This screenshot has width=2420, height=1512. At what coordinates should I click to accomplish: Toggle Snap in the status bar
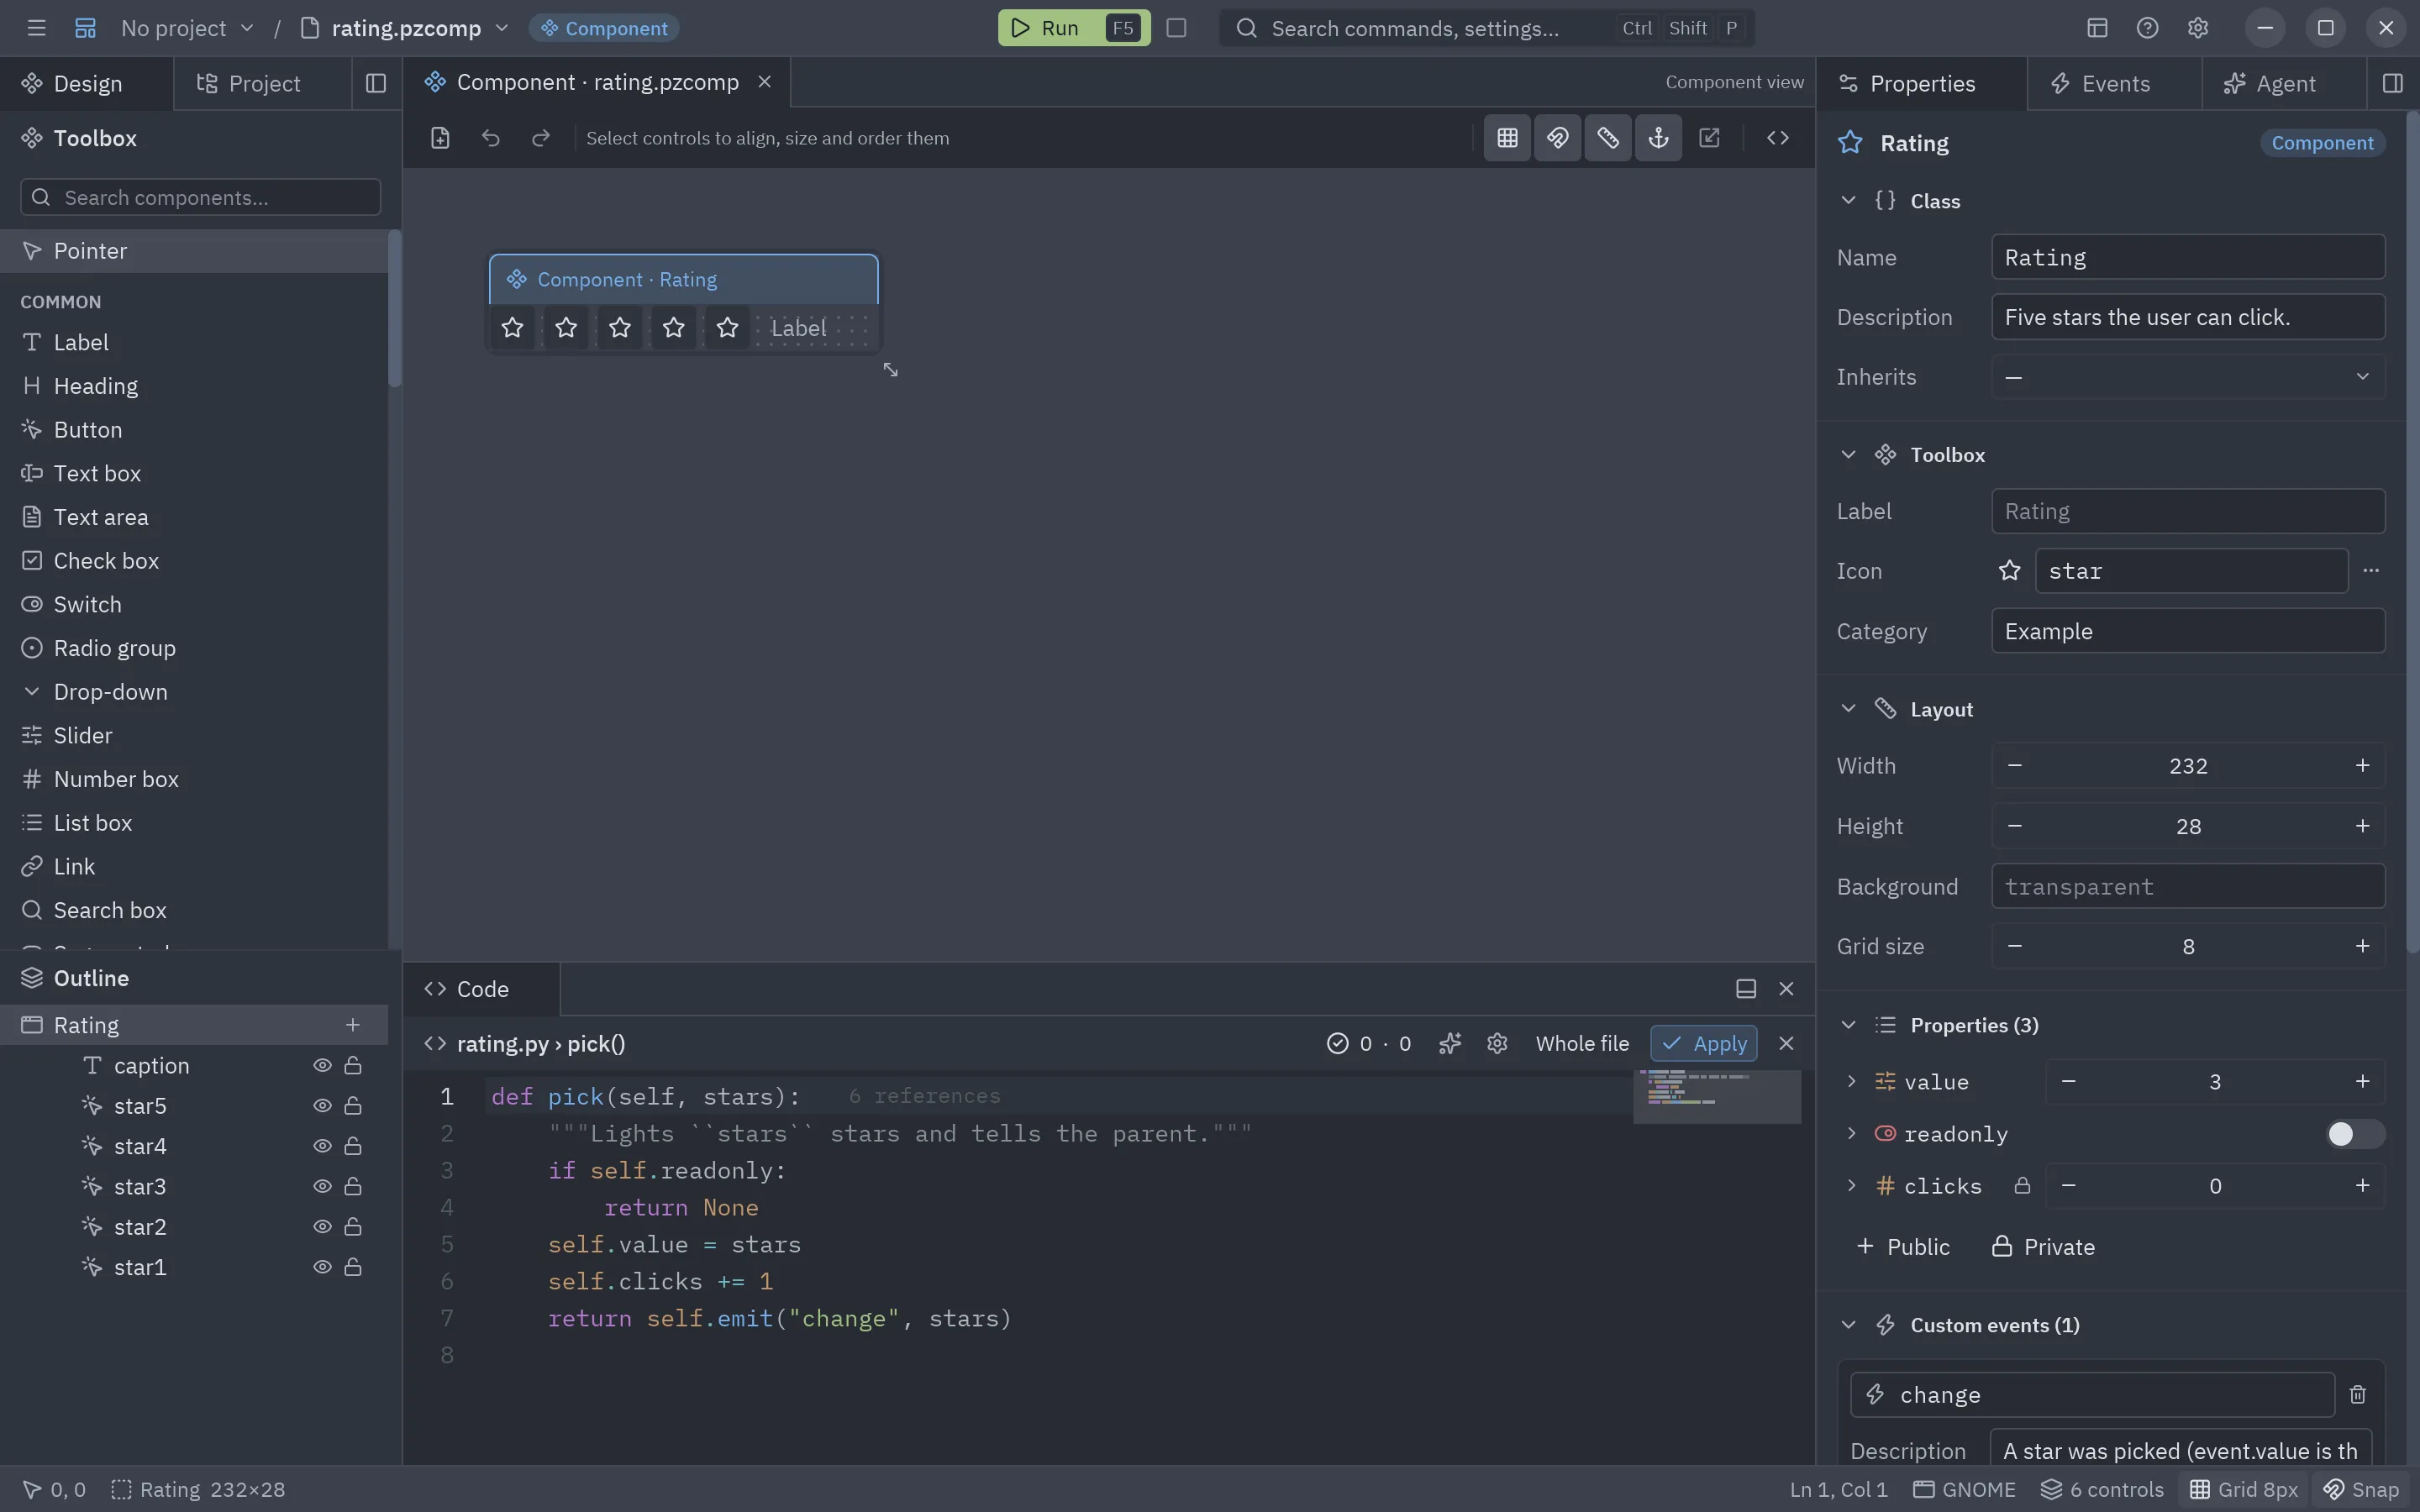[x=2361, y=1489]
